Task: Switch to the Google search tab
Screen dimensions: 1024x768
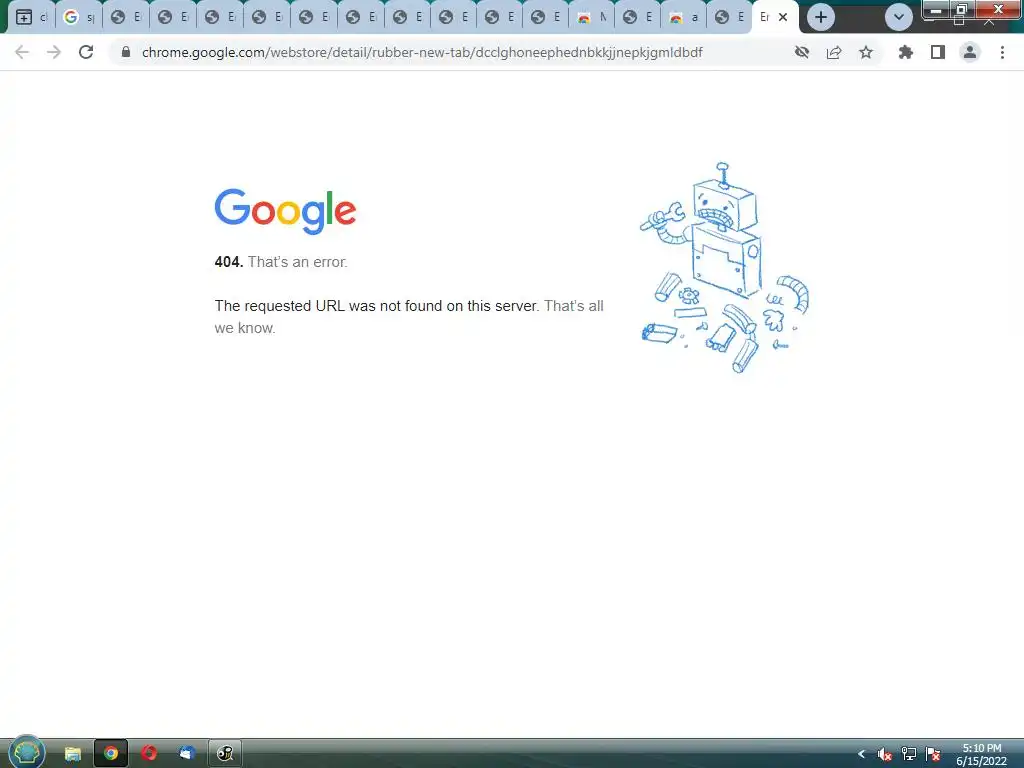Action: [78, 18]
